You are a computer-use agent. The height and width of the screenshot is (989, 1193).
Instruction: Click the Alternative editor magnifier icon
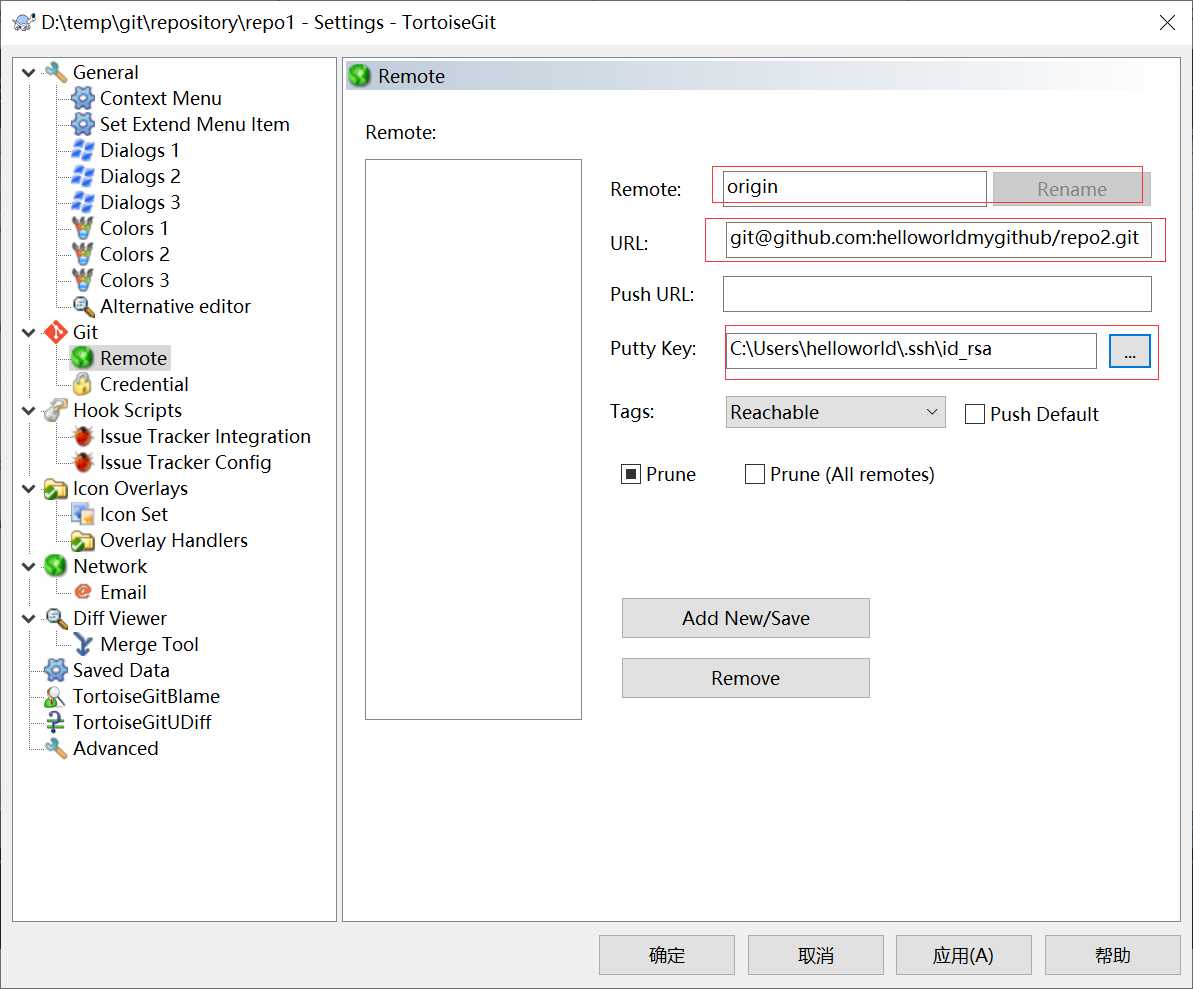tap(82, 307)
